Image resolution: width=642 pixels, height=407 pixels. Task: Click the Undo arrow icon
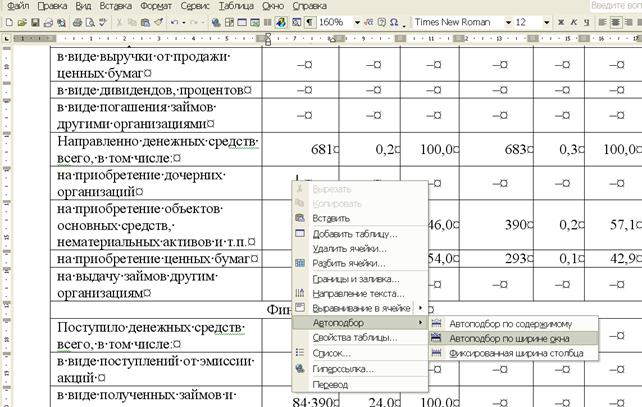(x=174, y=23)
